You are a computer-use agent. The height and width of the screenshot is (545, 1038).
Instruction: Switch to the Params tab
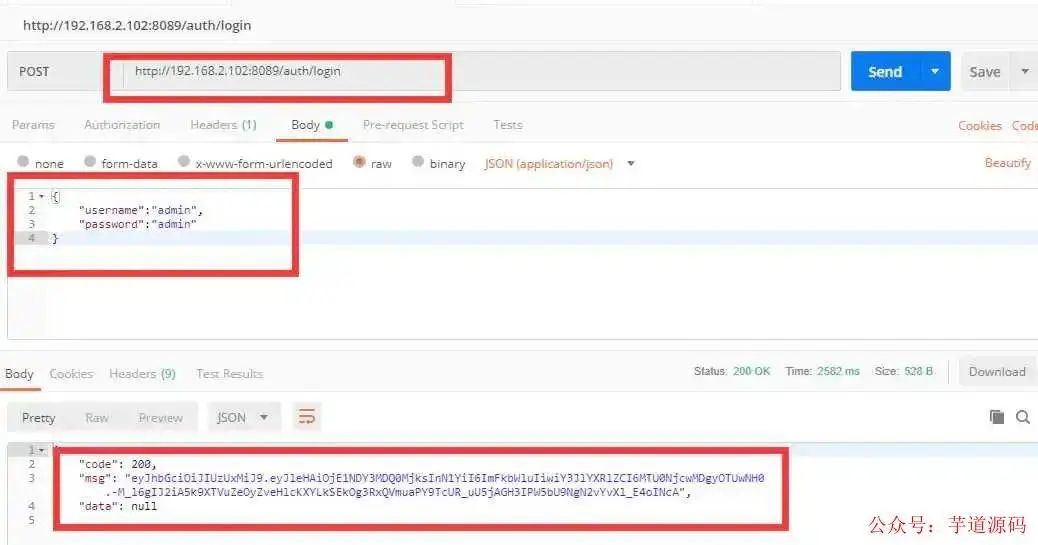point(33,124)
